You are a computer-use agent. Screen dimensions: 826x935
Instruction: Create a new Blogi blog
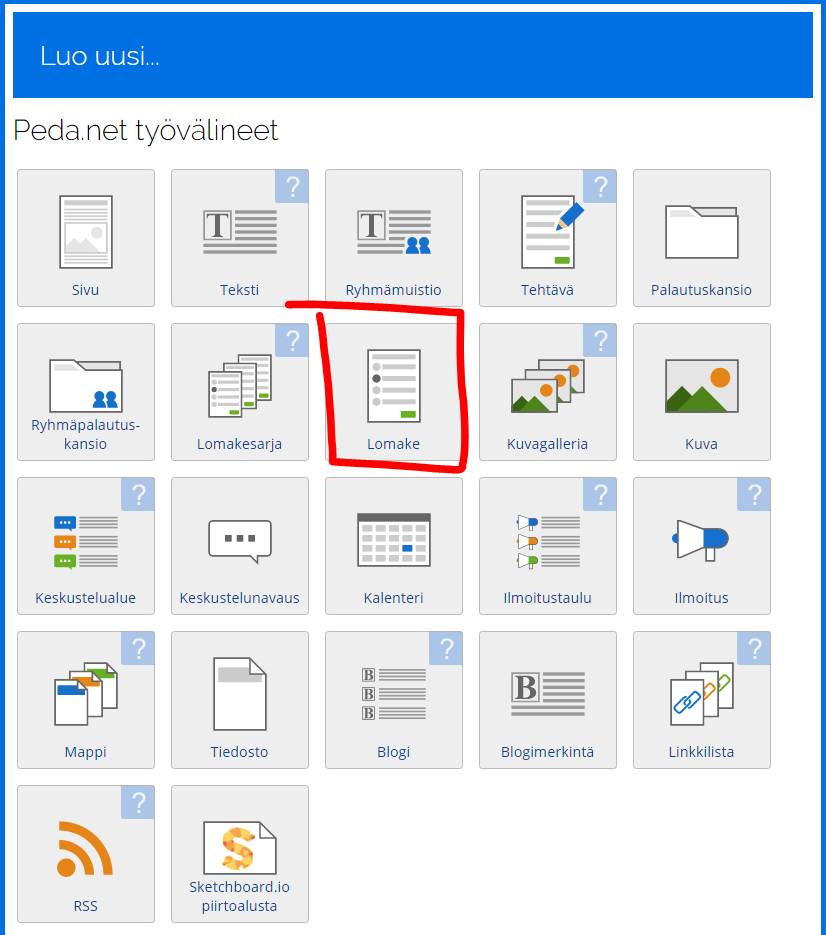point(394,700)
